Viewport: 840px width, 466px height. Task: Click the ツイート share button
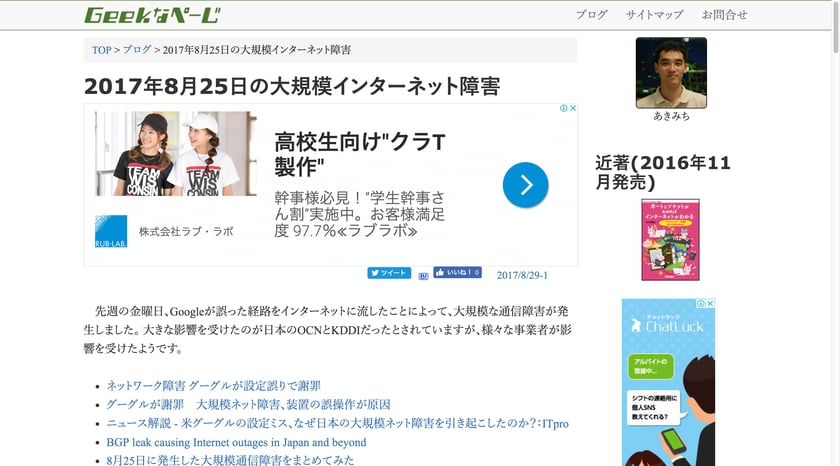(x=389, y=273)
